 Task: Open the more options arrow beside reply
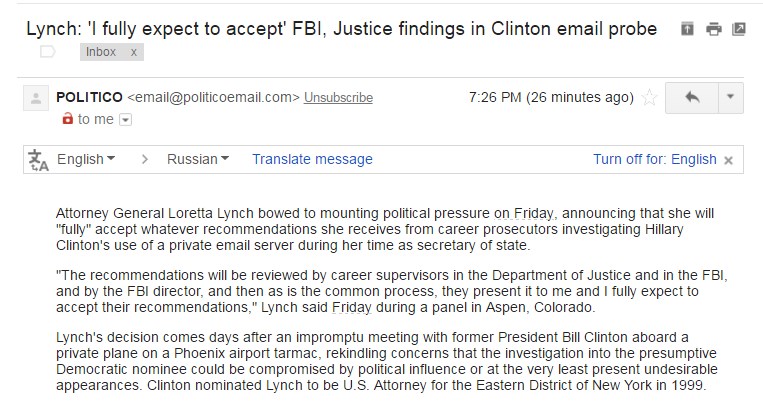(730, 97)
